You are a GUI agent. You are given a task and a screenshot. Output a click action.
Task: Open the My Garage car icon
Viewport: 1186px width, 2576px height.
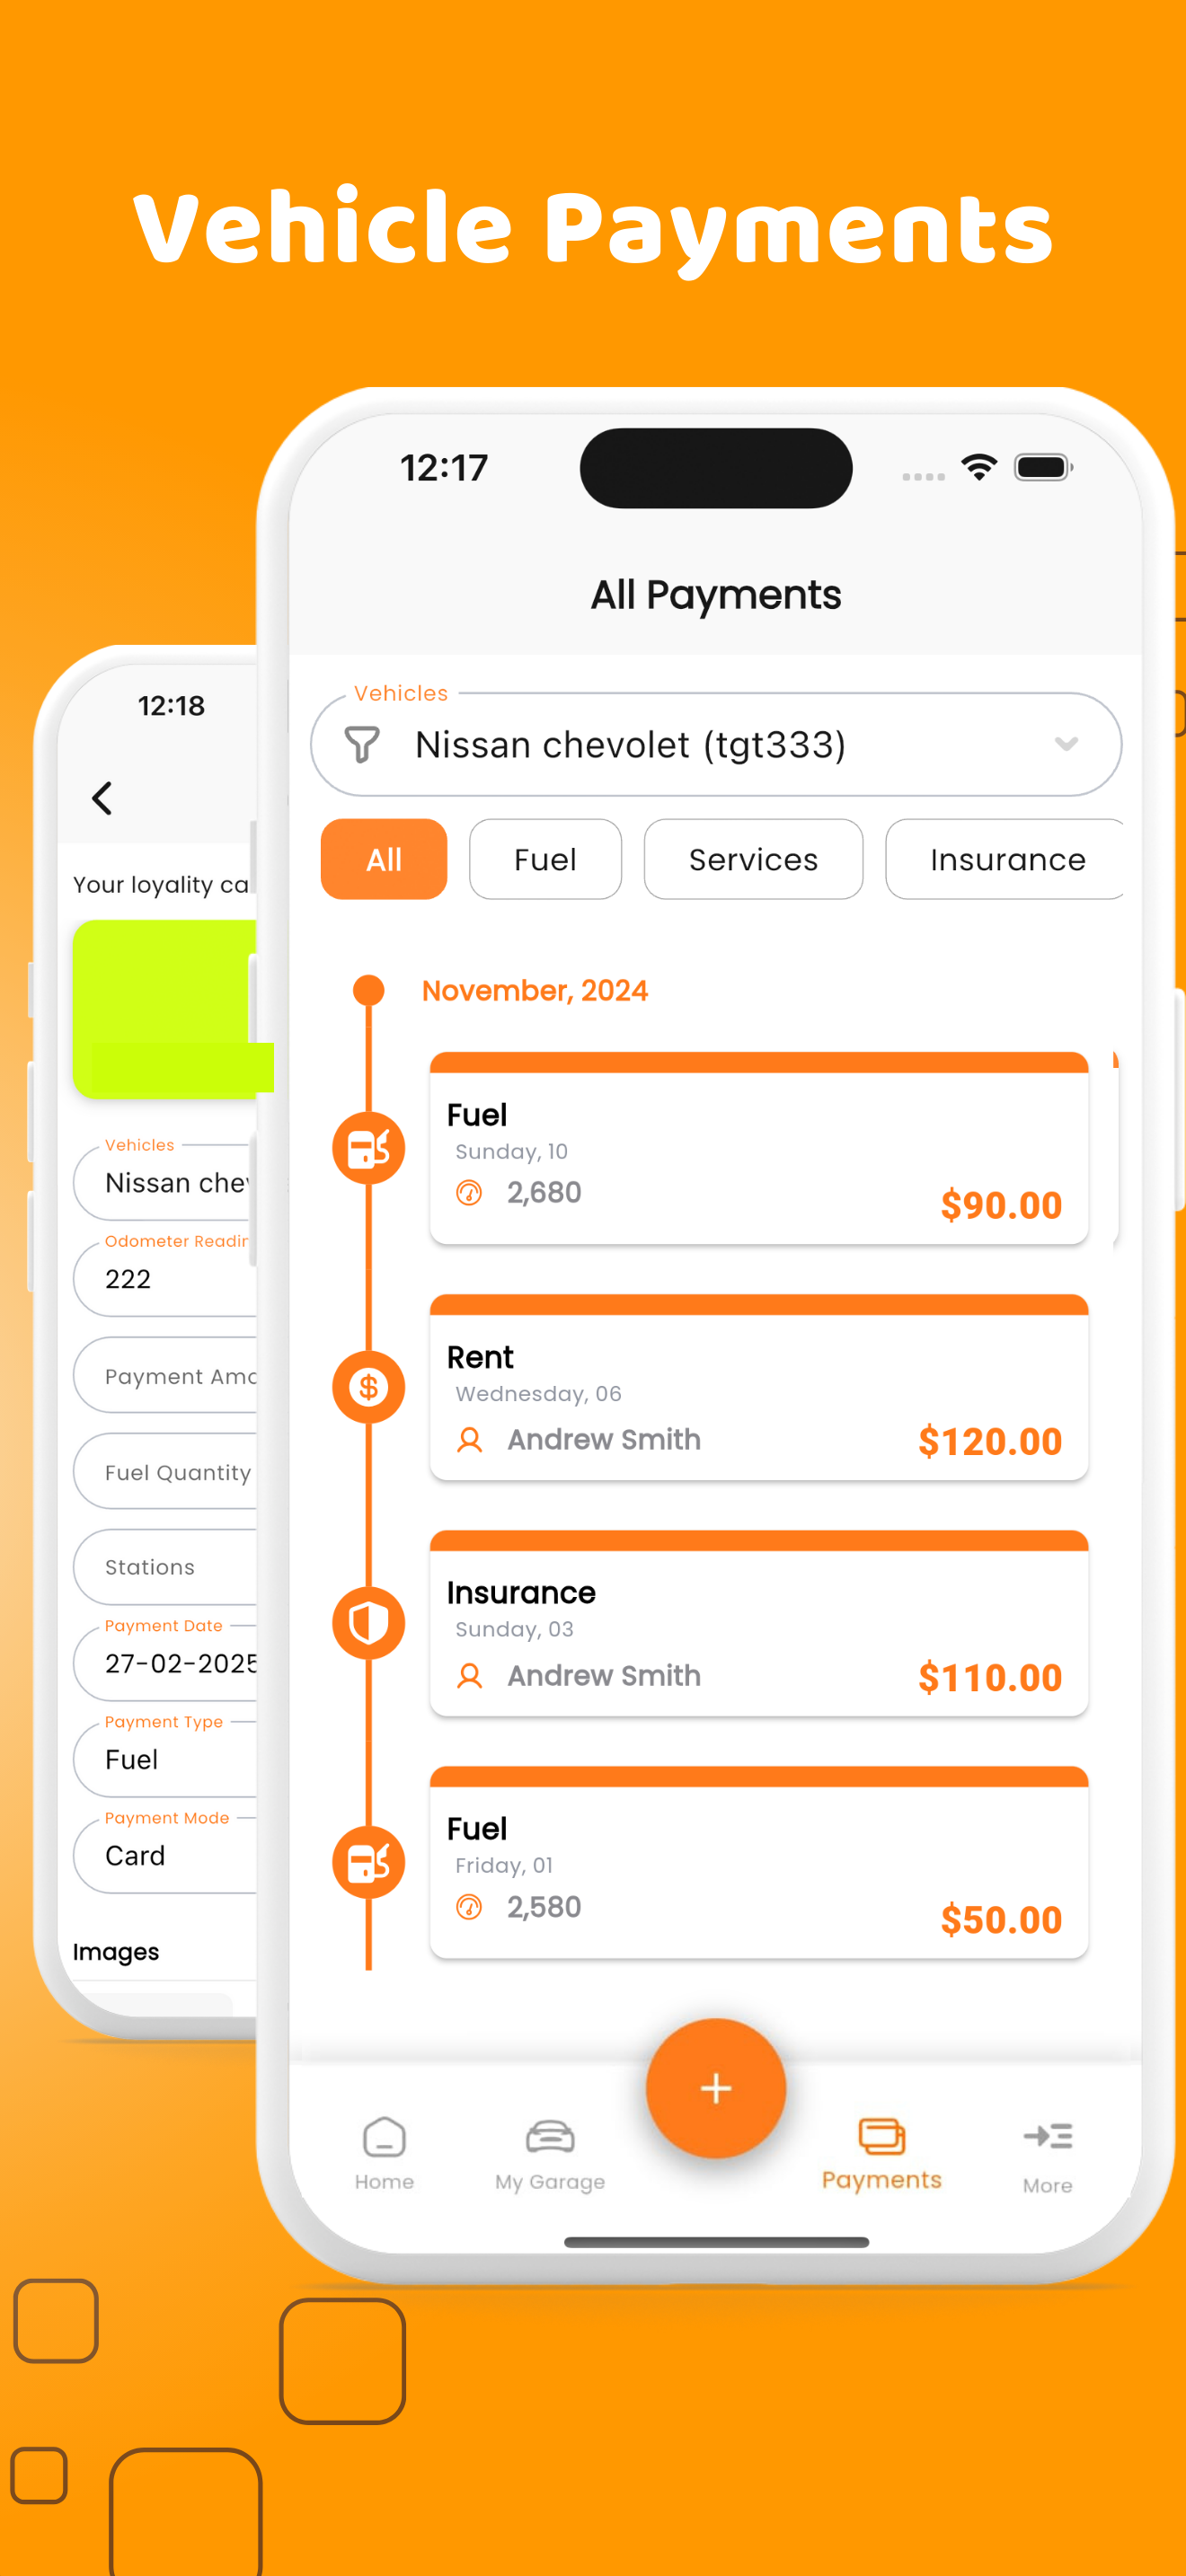[550, 2136]
